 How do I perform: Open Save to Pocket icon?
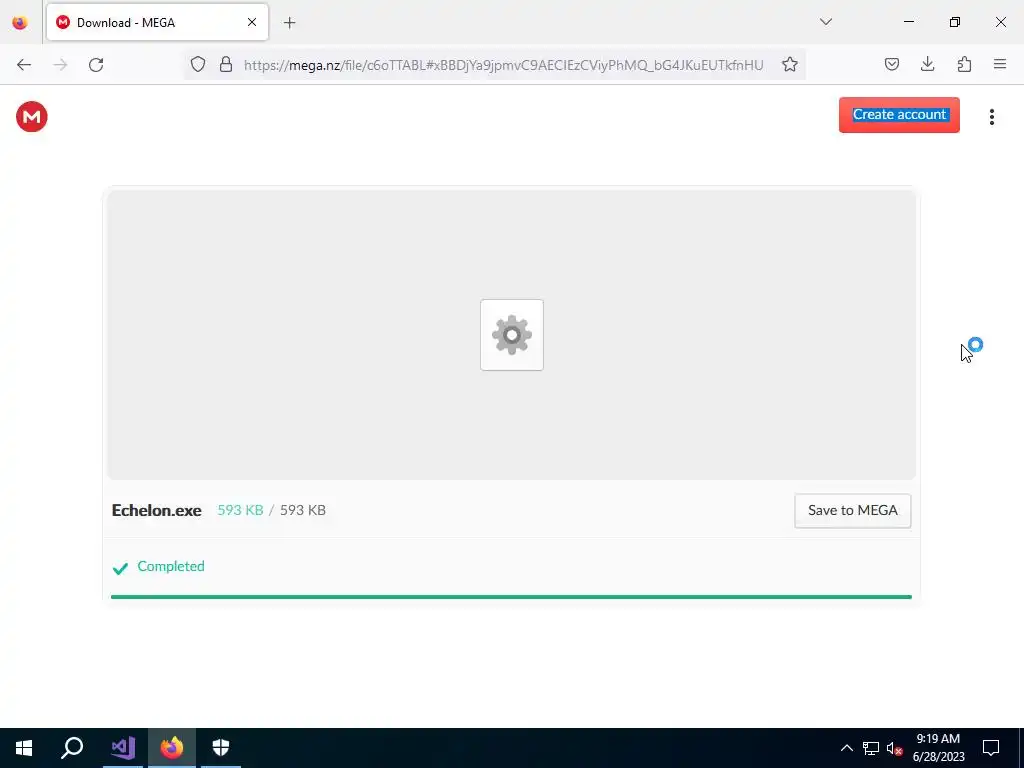pos(891,65)
